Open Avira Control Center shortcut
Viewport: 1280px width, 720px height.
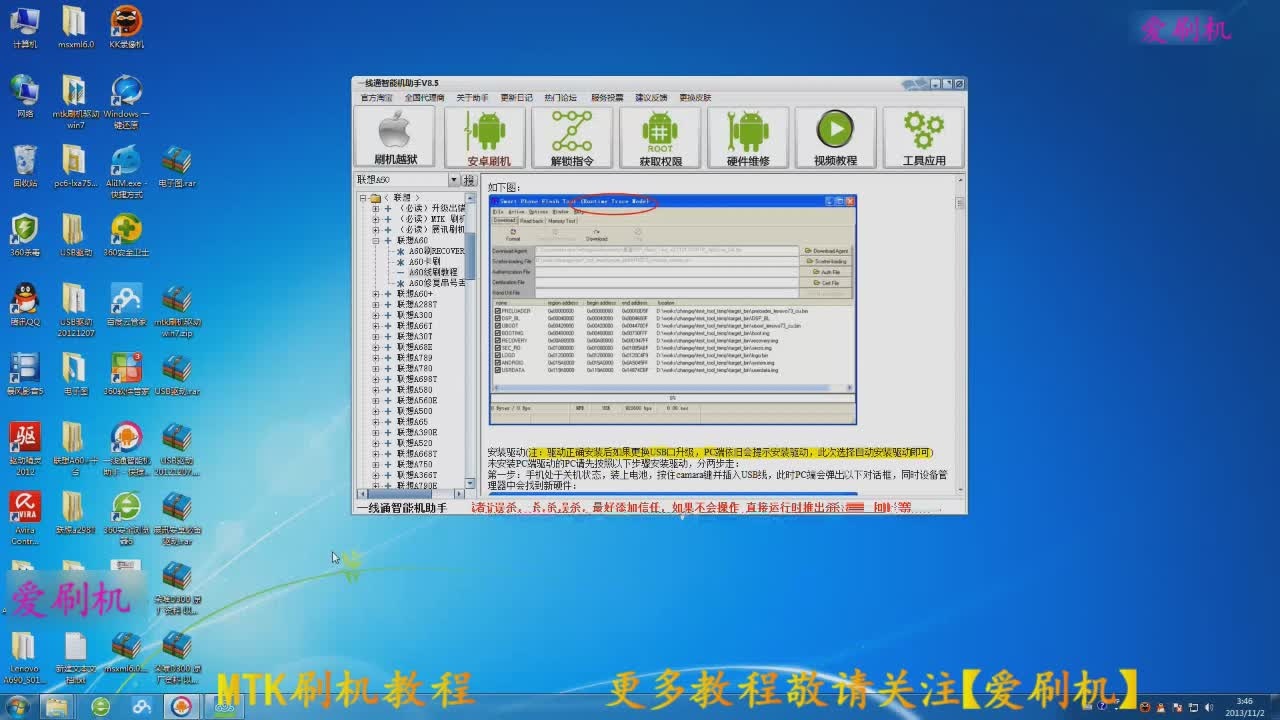coord(25,518)
